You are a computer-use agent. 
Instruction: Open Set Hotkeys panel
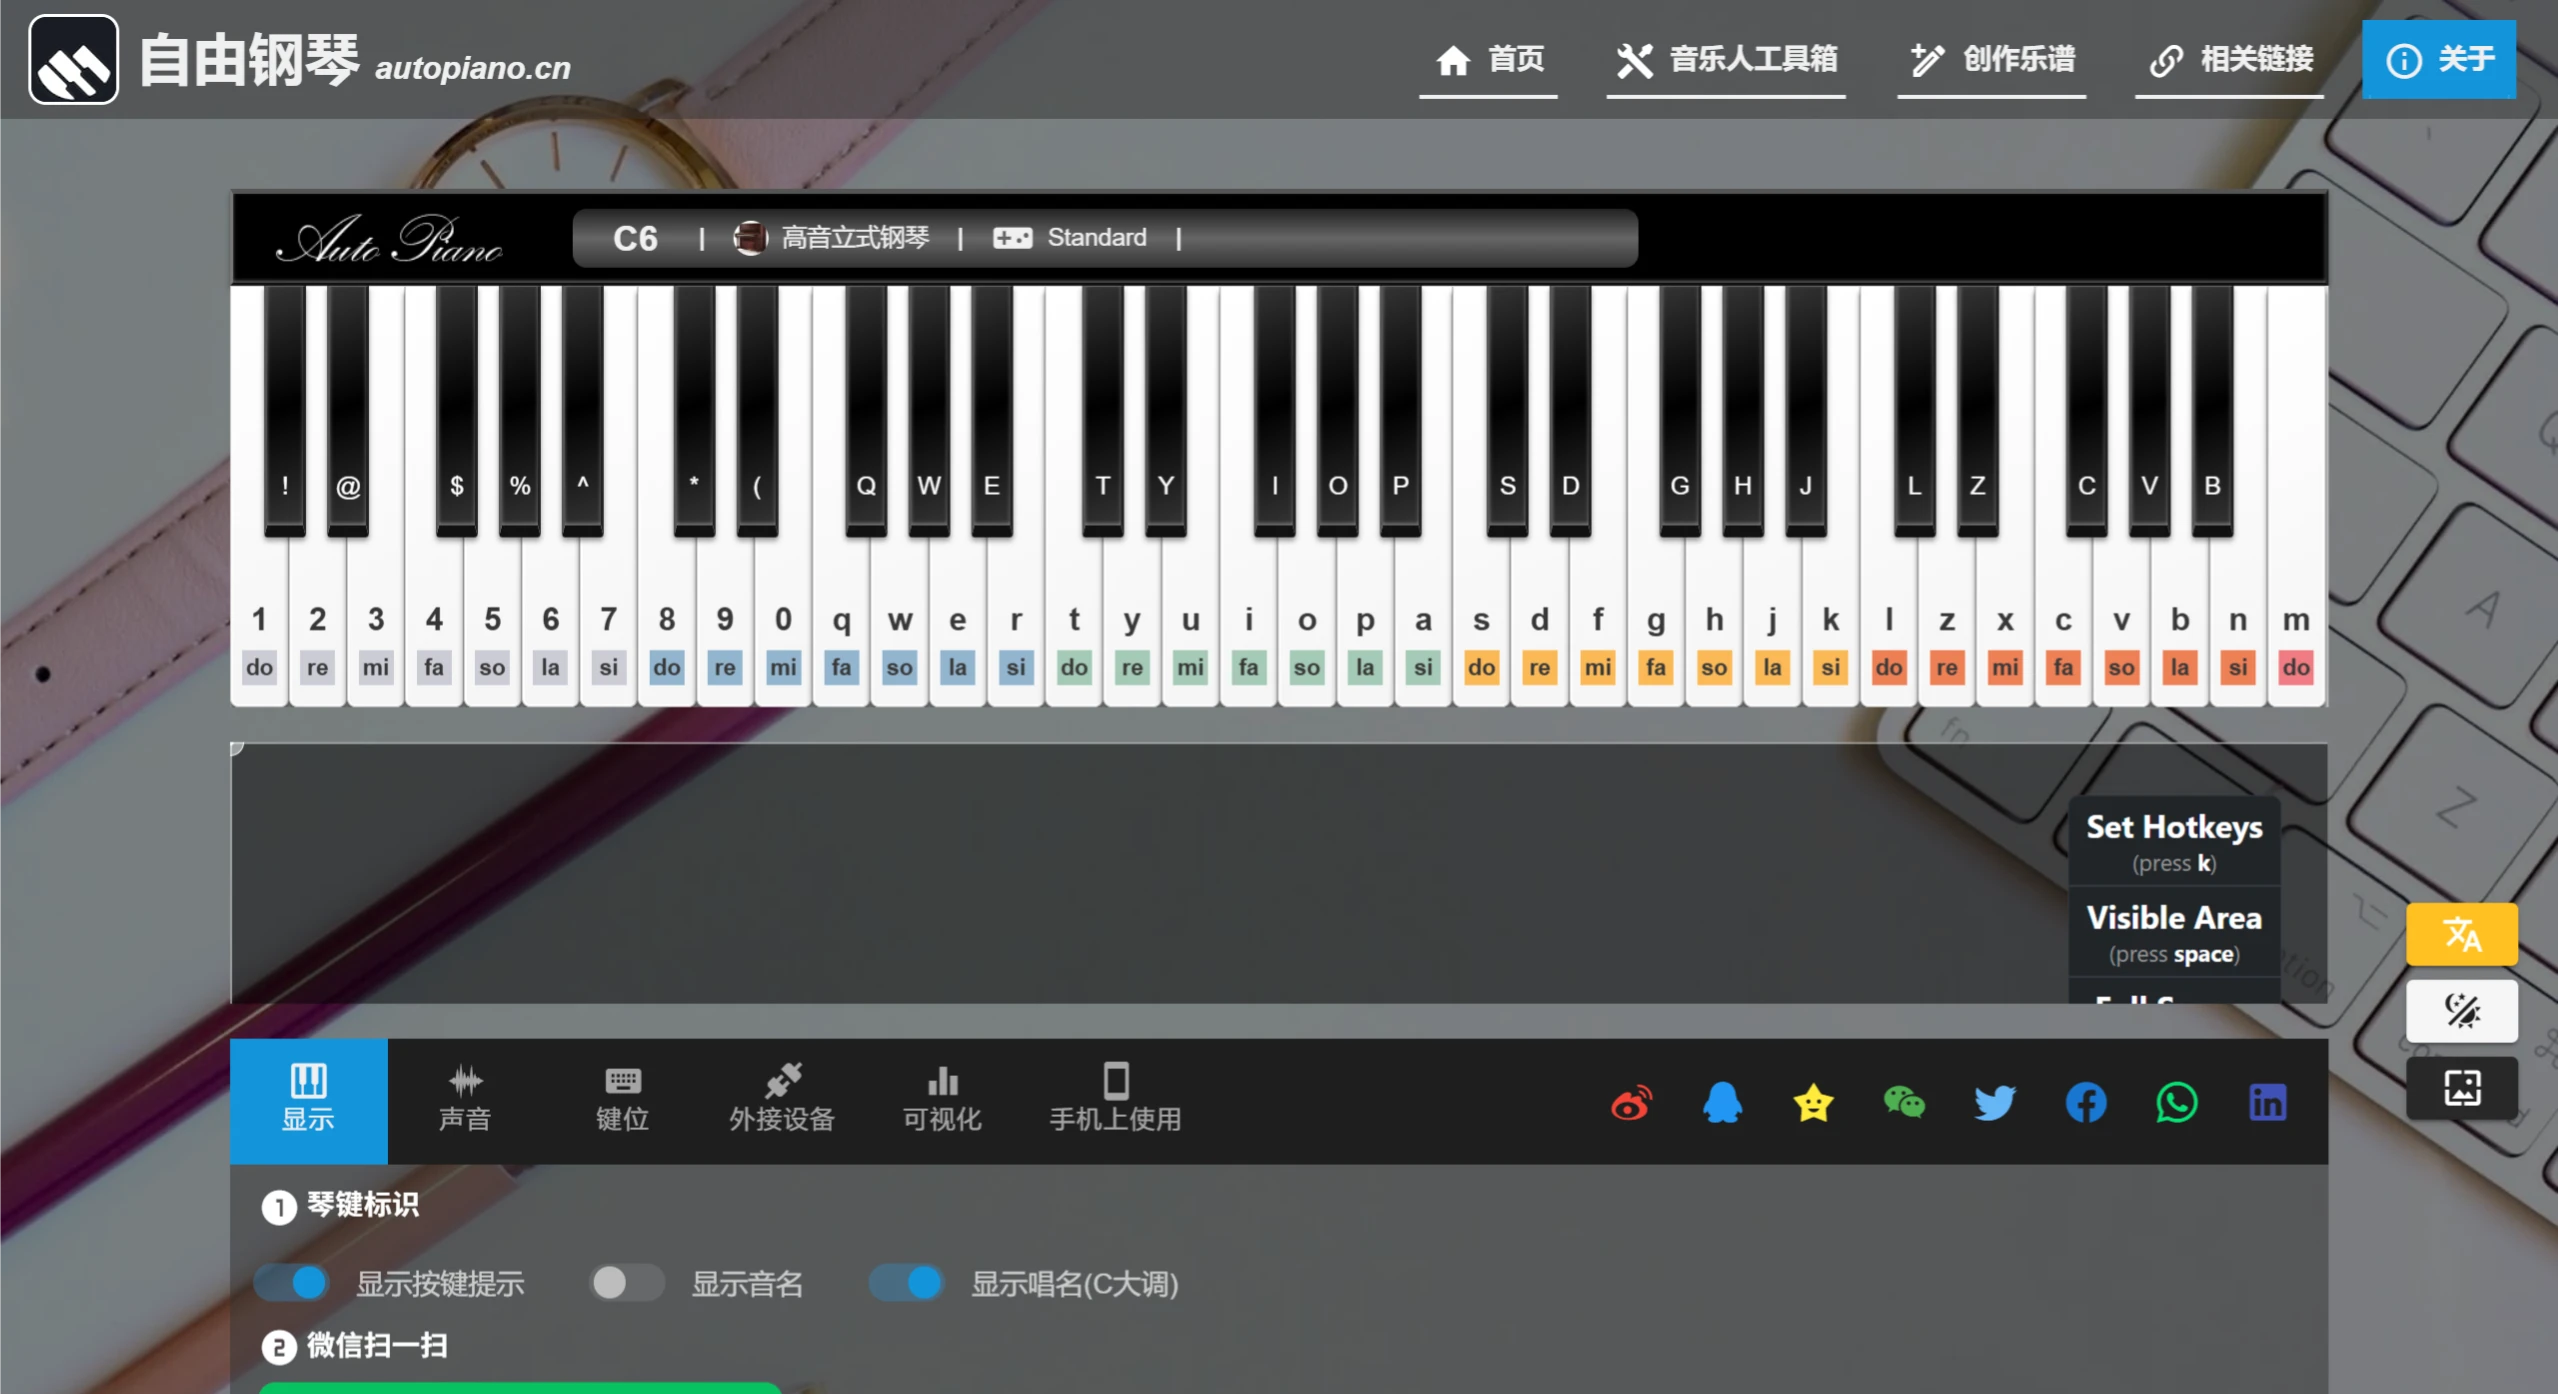click(x=2174, y=840)
